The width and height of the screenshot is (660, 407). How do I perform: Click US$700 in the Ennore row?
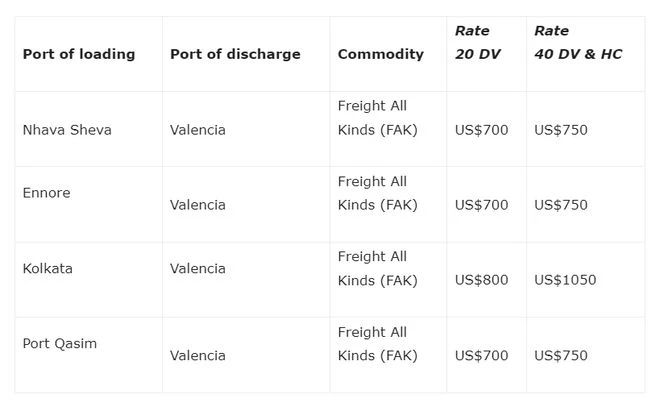point(481,205)
